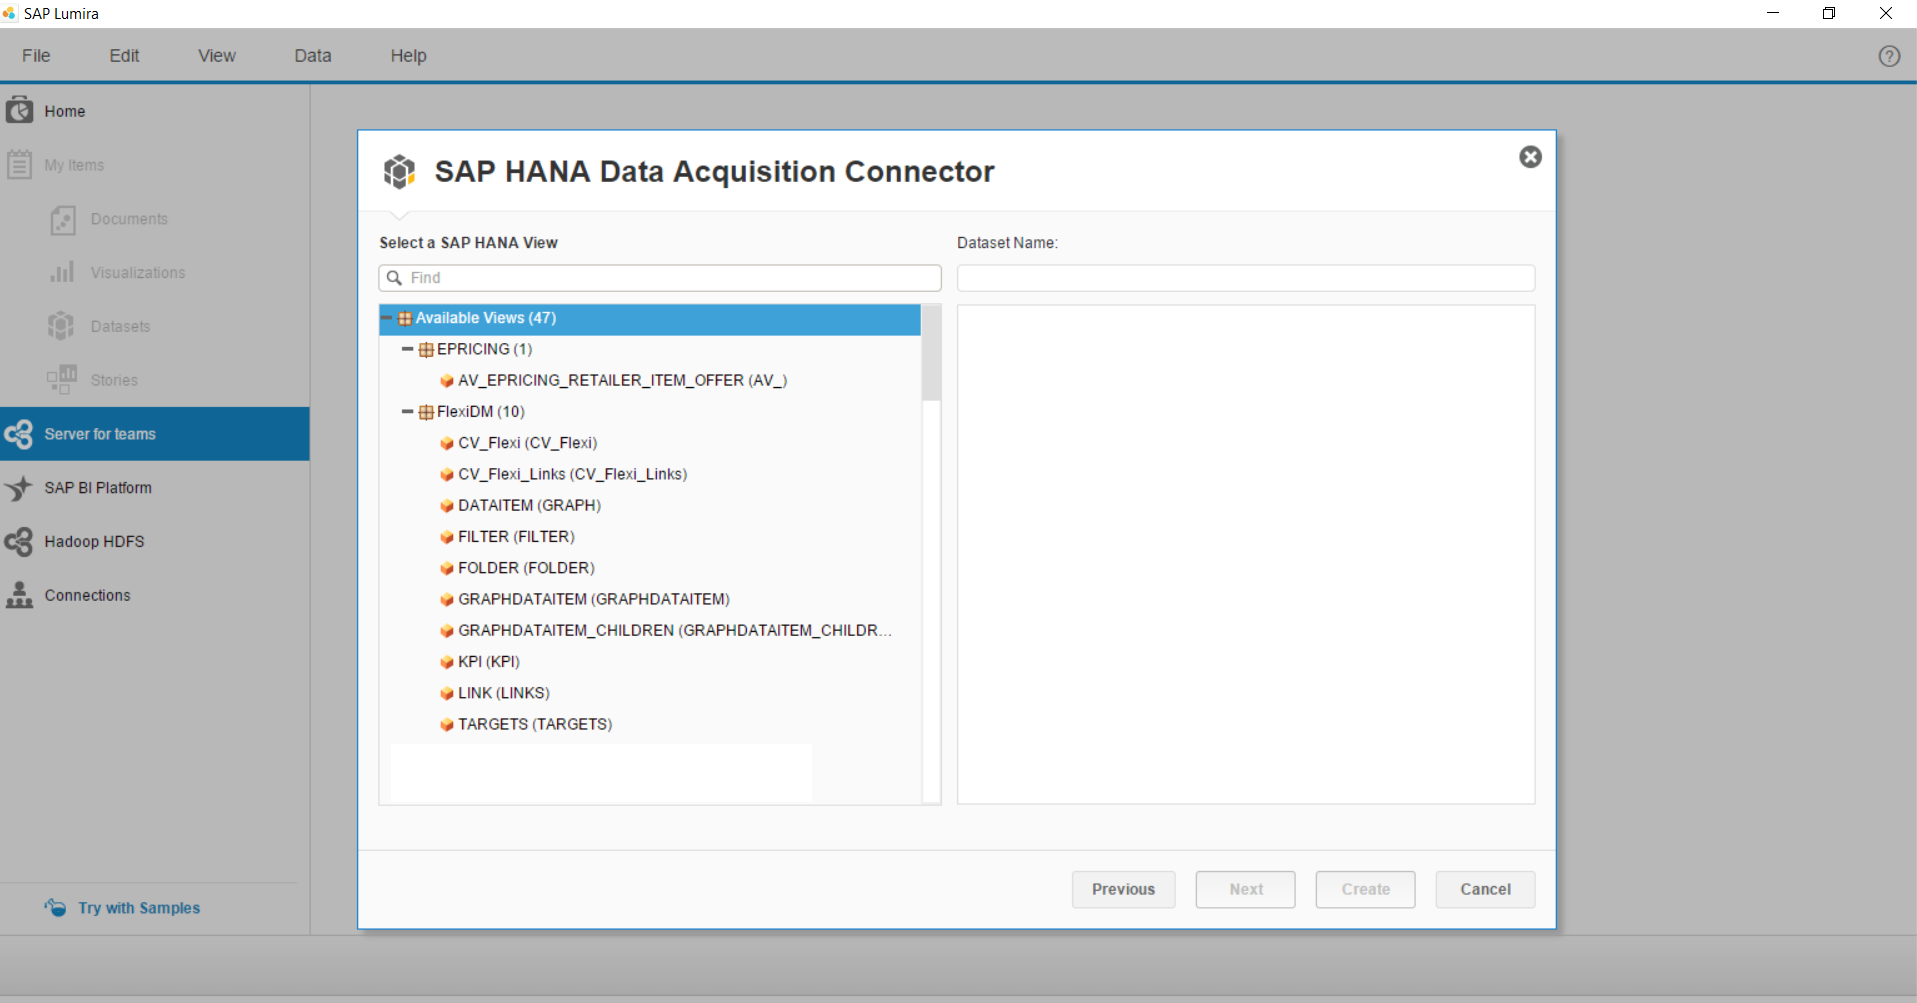The width and height of the screenshot is (1917, 1003).
Task: Open the Edit menu
Action: point(124,56)
